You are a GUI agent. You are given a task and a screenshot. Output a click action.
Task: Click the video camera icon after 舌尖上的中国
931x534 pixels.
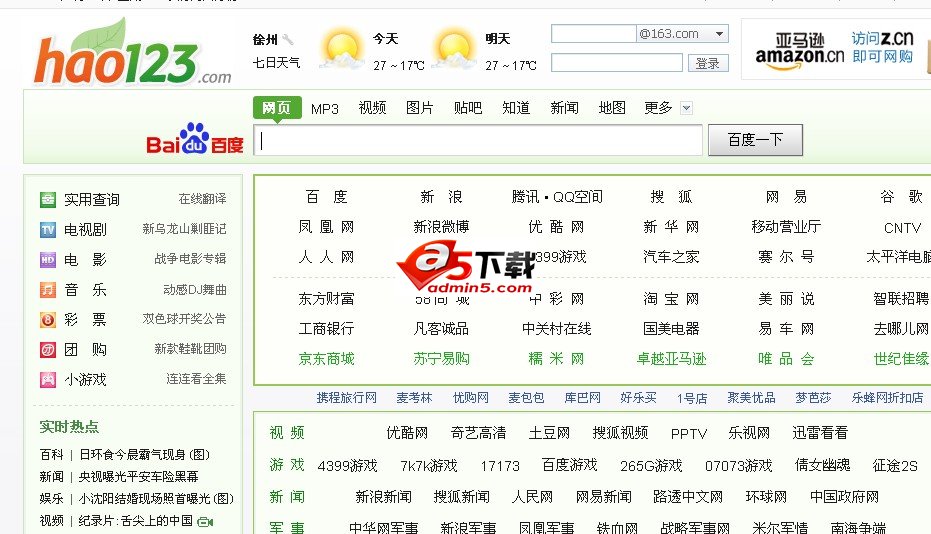pyautogui.click(x=205, y=522)
